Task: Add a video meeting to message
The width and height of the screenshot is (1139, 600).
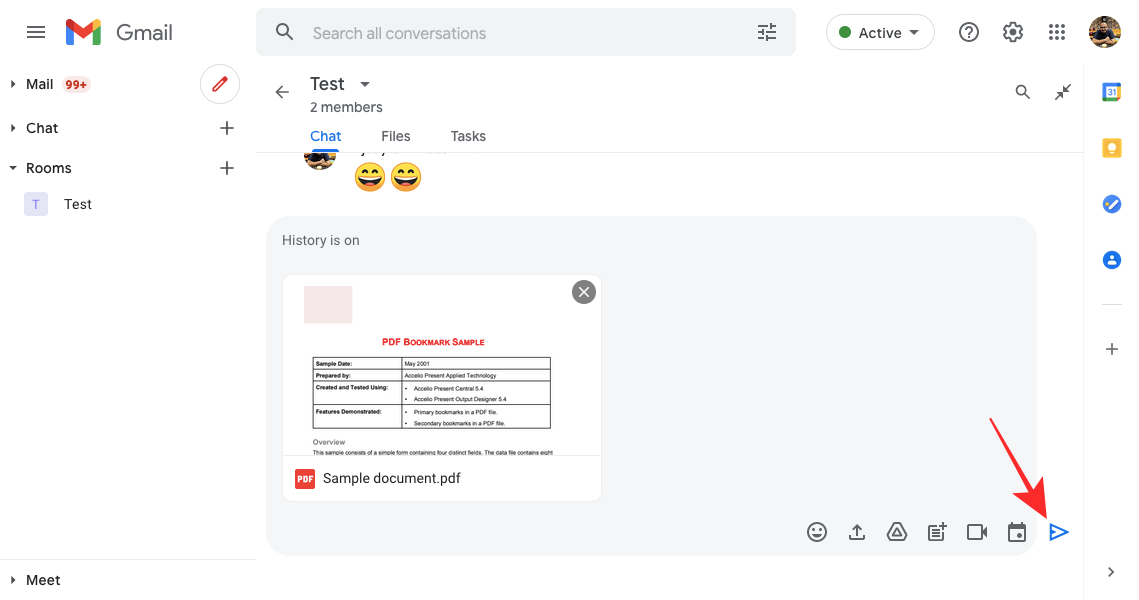Action: (977, 532)
